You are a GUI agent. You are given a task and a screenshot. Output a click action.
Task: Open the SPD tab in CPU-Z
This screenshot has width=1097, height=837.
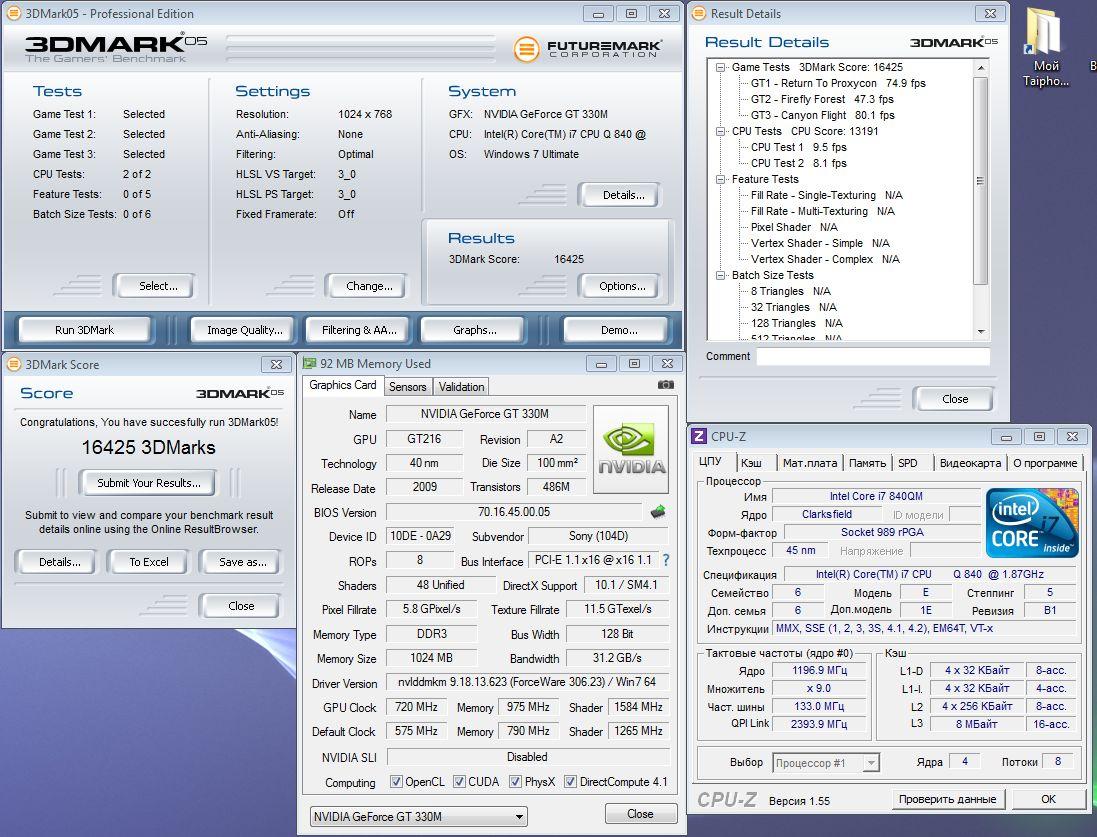[907, 463]
